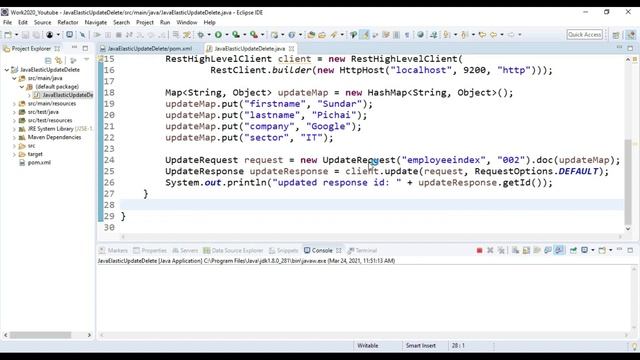Toggle Scroll Lock in Console toolbar
The width and height of the screenshot is (640, 360).
(x=526, y=250)
